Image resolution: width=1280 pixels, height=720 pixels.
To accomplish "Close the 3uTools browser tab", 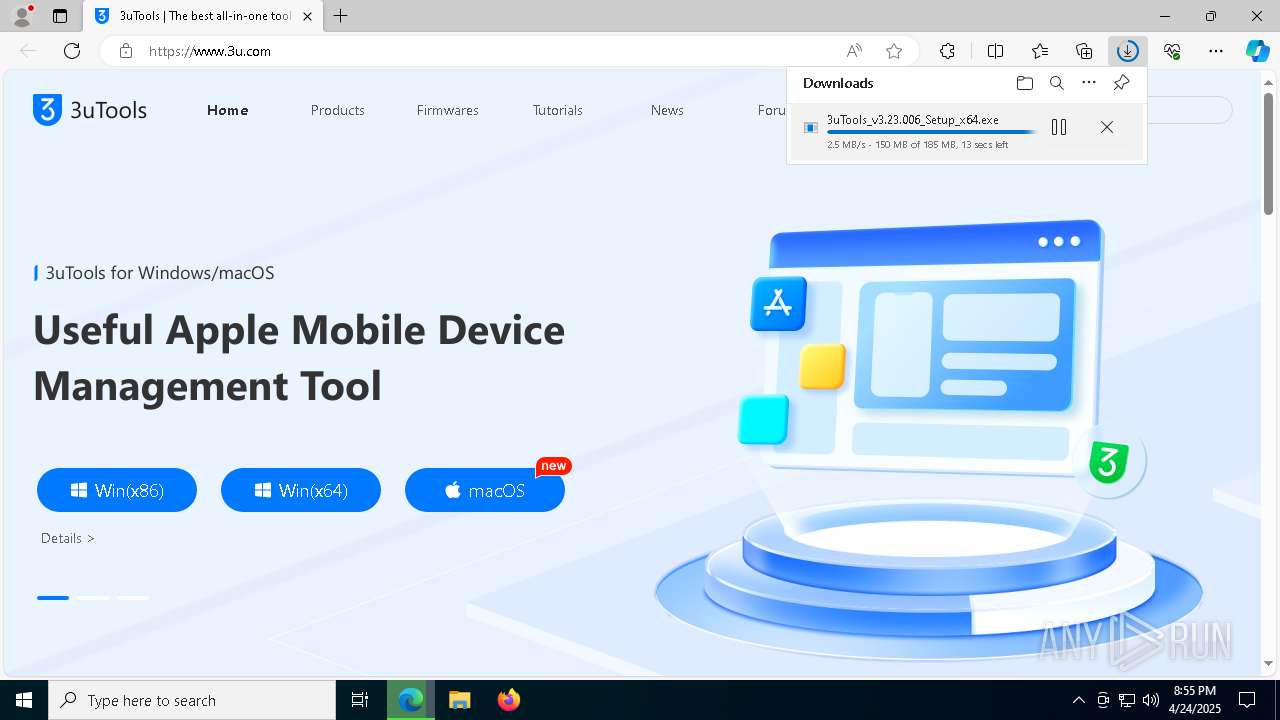I will [x=307, y=16].
